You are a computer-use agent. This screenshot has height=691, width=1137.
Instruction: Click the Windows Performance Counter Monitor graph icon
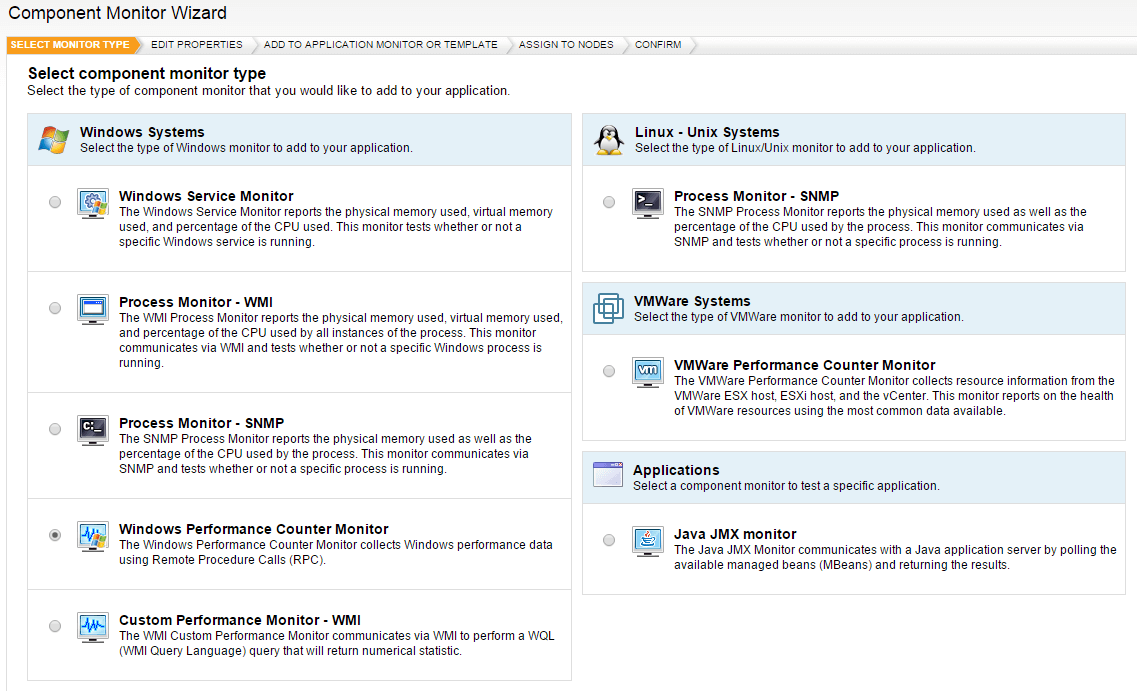tap(93, 536)
